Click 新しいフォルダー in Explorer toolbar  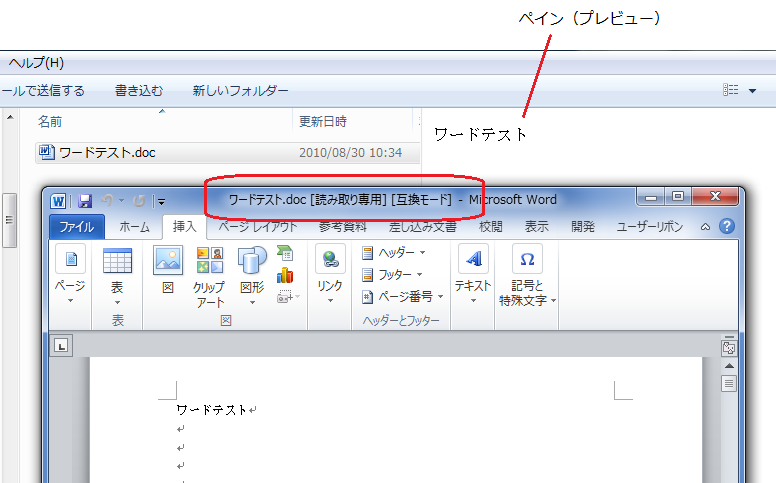point(240,91)
